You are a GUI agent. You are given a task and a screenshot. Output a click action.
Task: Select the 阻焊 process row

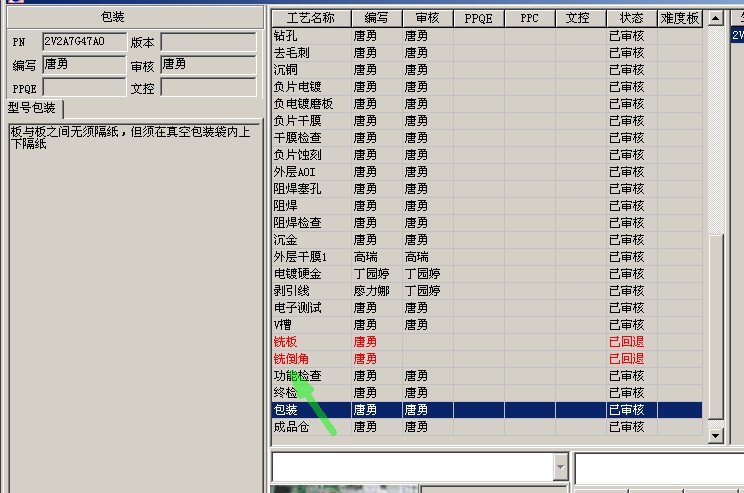click(x=487, y=206)
